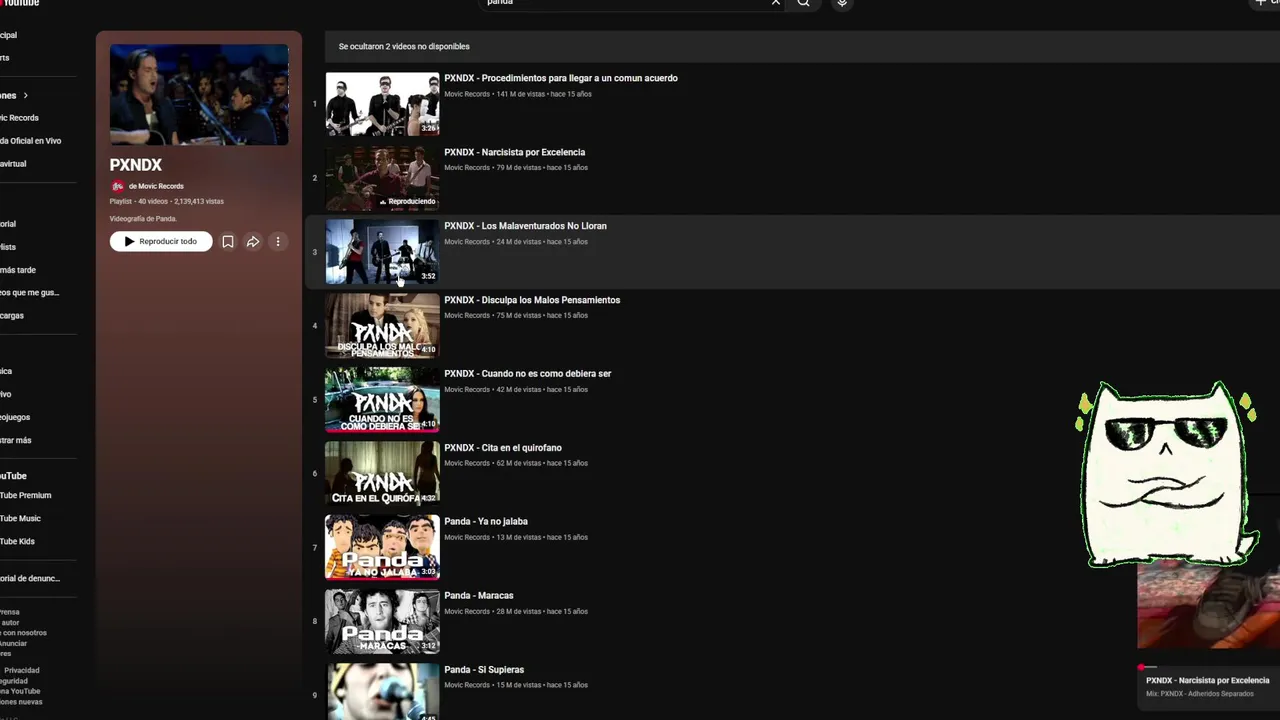
Task: Open title Panda - Maracas
Action: click(479, 595)
